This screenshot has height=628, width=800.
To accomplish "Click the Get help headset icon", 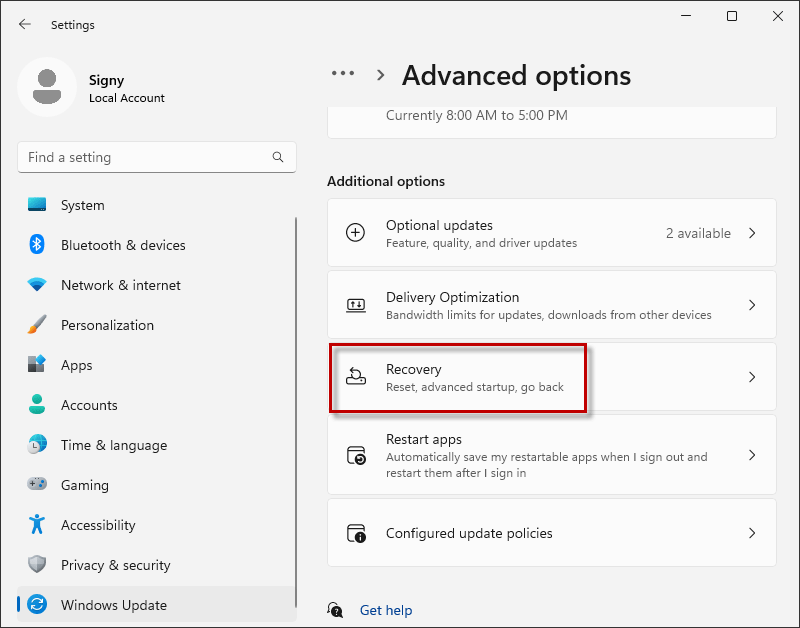I will point(335,610).
